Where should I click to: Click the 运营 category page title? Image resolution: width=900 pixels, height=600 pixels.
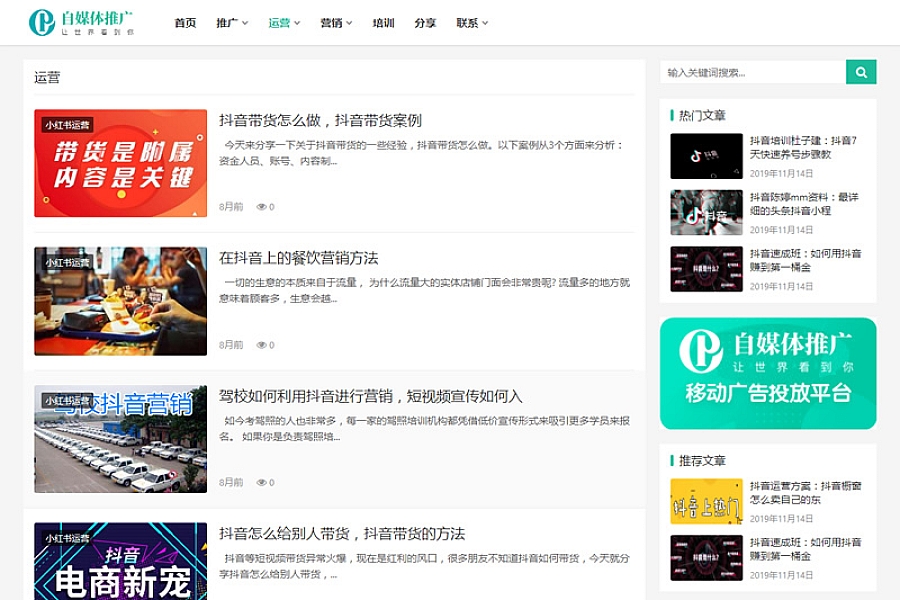(x=47, y=78)
